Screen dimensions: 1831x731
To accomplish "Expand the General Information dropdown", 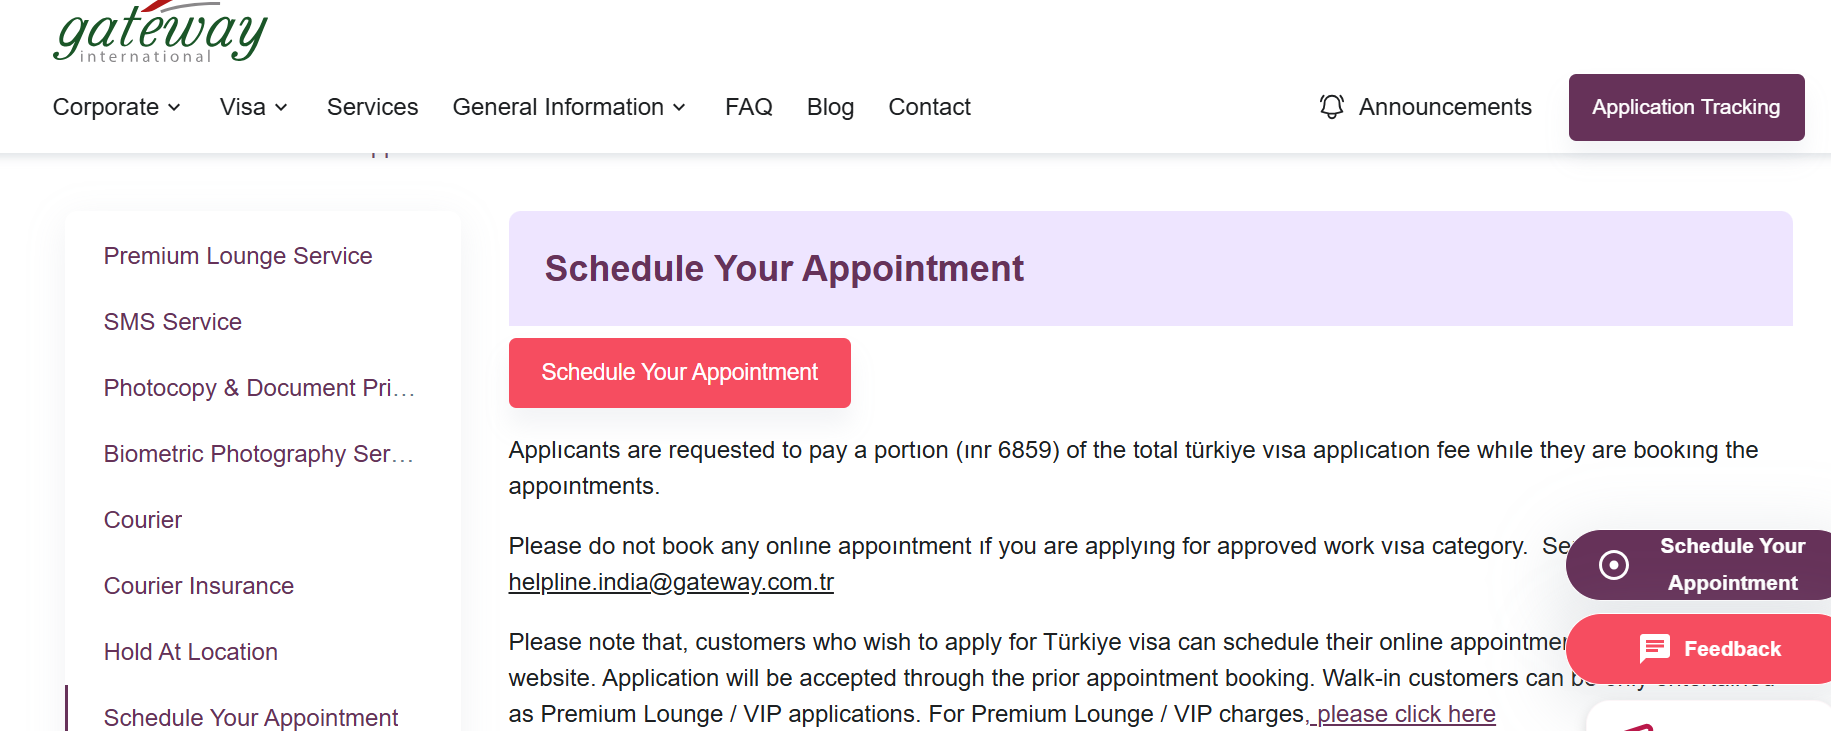I will [x=569, y=107].
